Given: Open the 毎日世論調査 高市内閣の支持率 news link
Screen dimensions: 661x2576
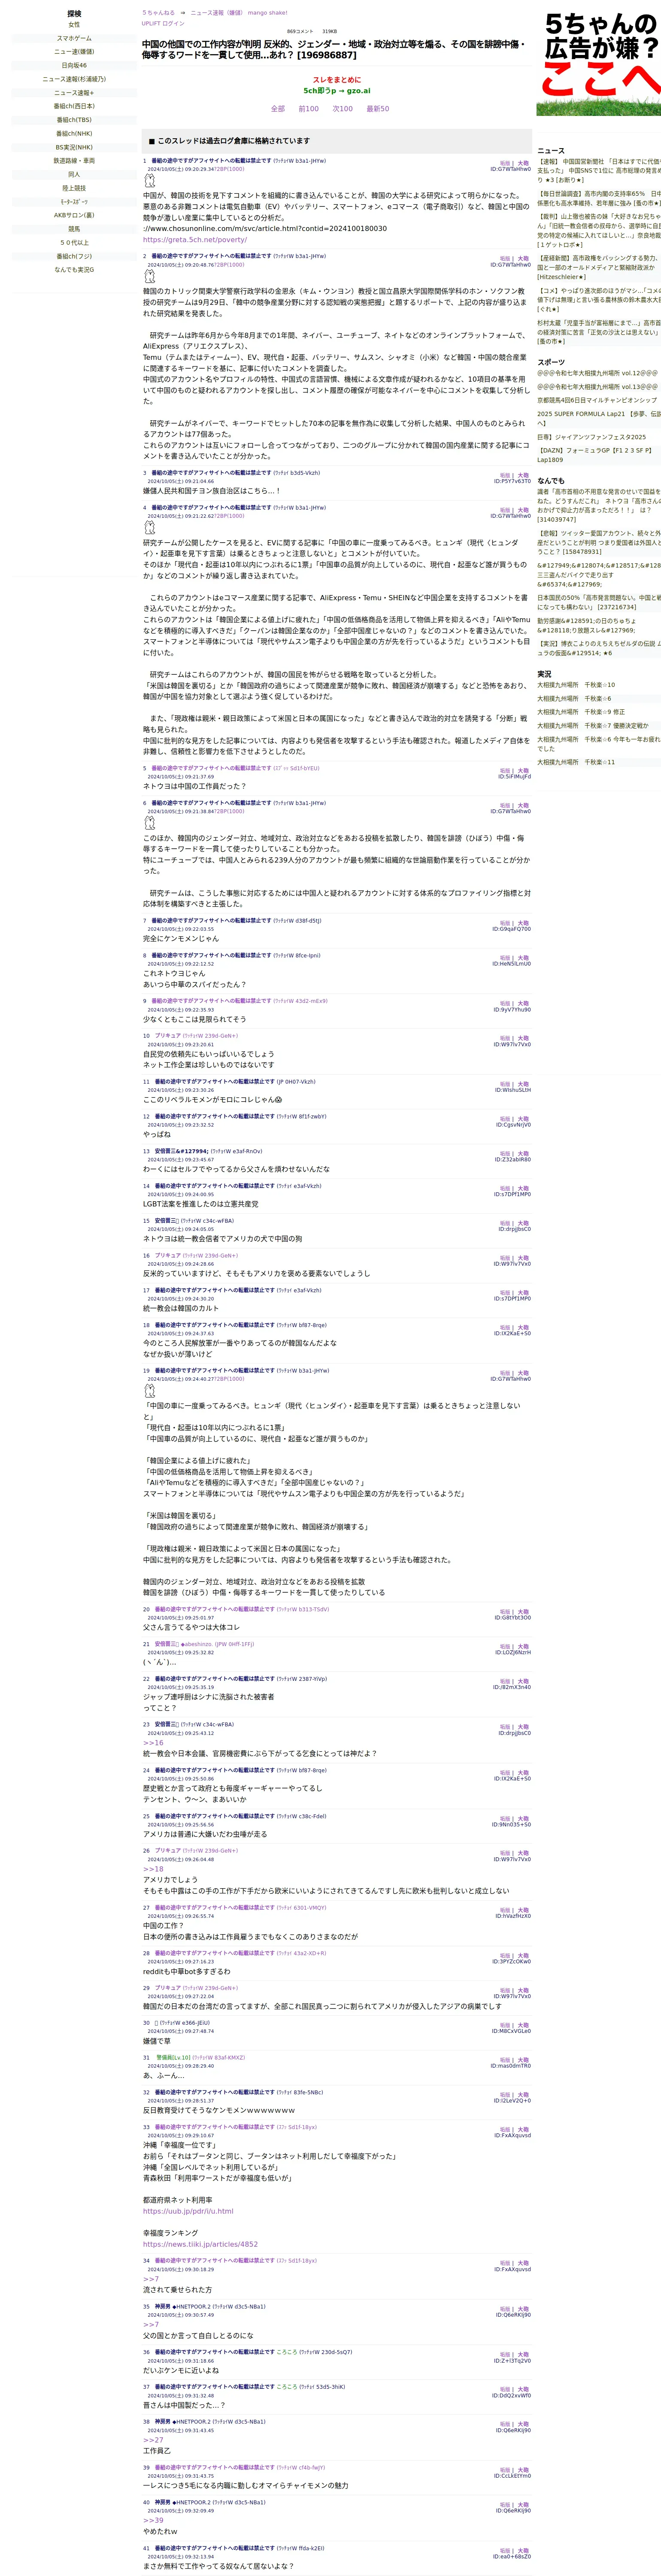Looking at the screenshot, I should click(599, 199).
